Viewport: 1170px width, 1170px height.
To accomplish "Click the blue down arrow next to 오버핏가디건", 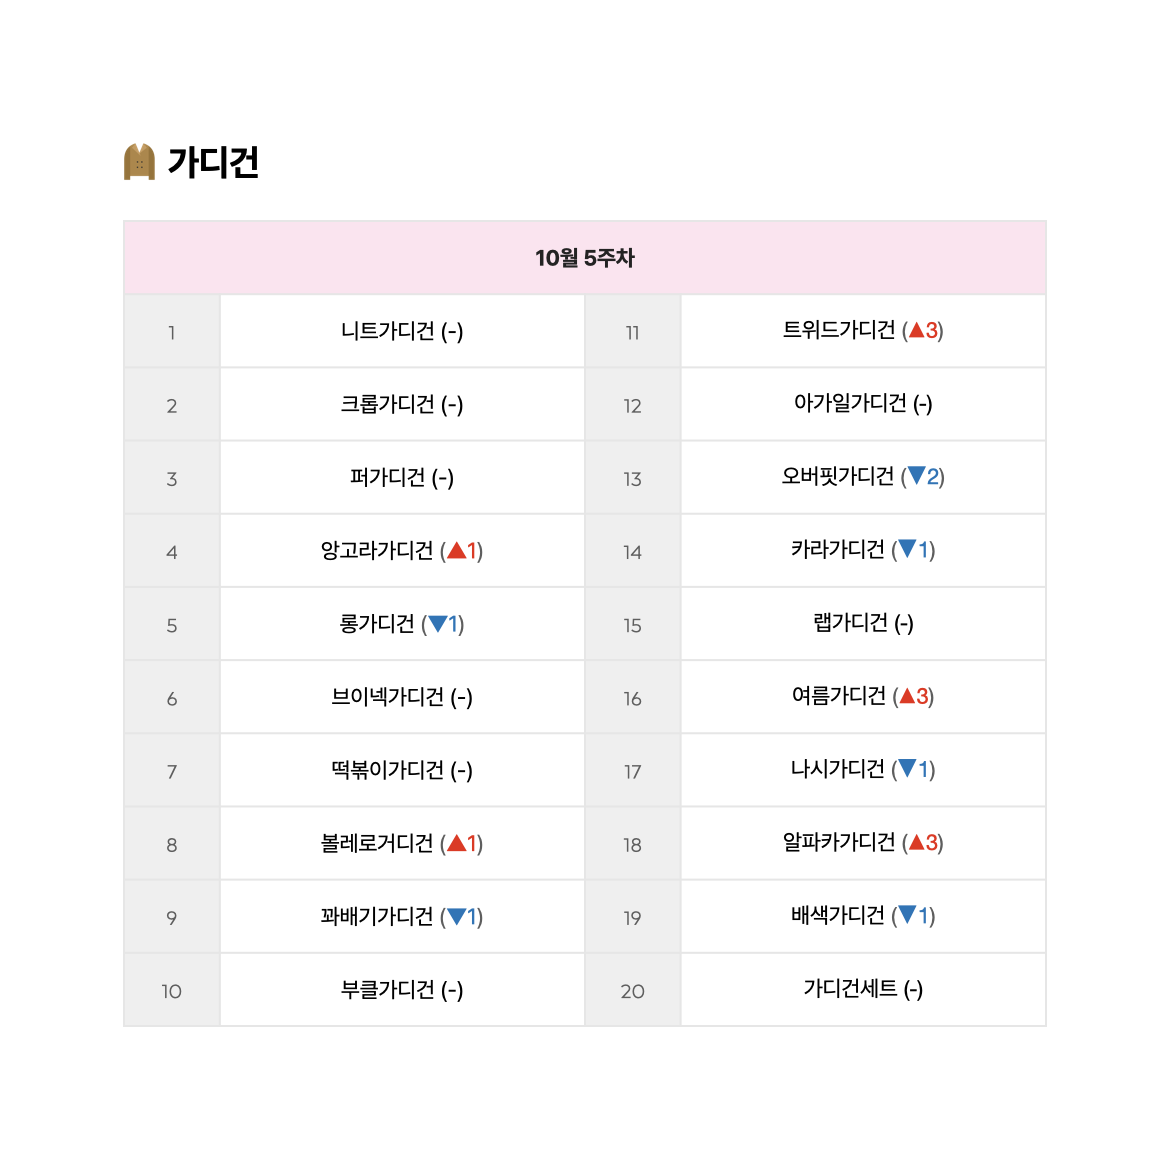I will (x=916, y=476).
